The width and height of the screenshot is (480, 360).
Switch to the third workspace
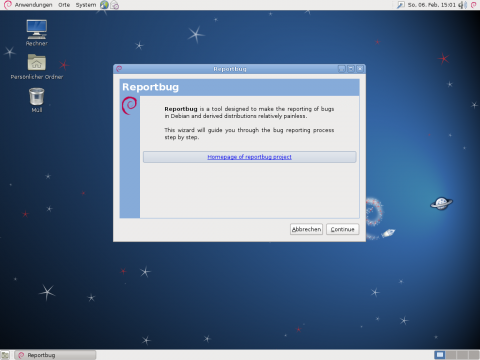click(463, 355)
